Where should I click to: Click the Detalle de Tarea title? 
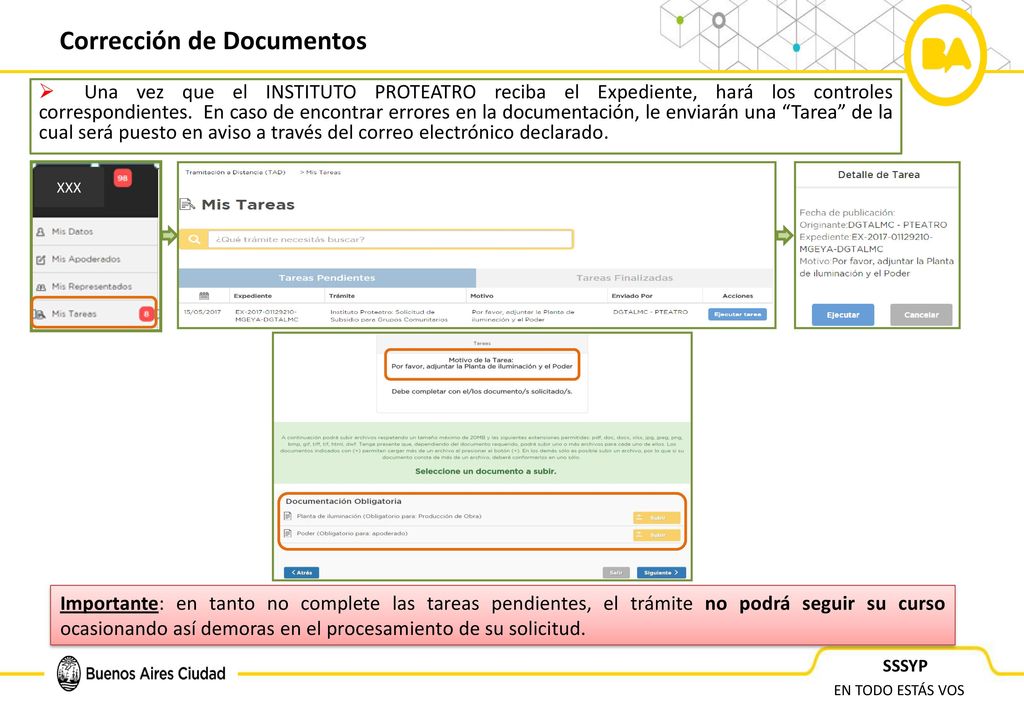tap(878, 175)
